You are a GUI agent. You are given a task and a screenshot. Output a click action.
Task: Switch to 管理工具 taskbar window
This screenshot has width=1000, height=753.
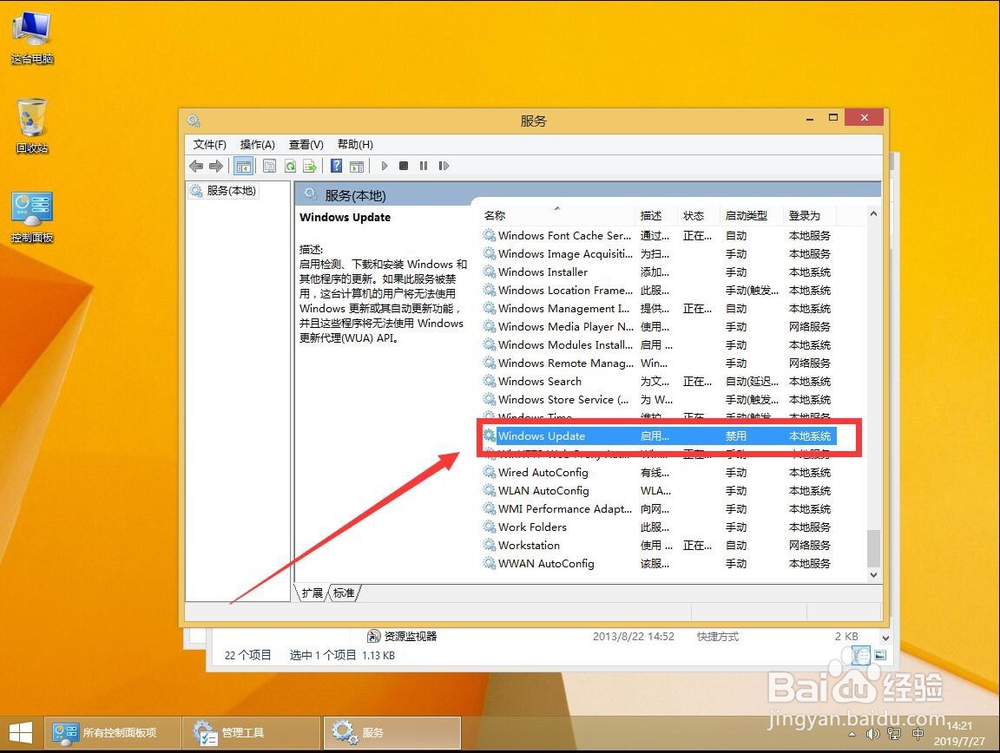(251, 733)
